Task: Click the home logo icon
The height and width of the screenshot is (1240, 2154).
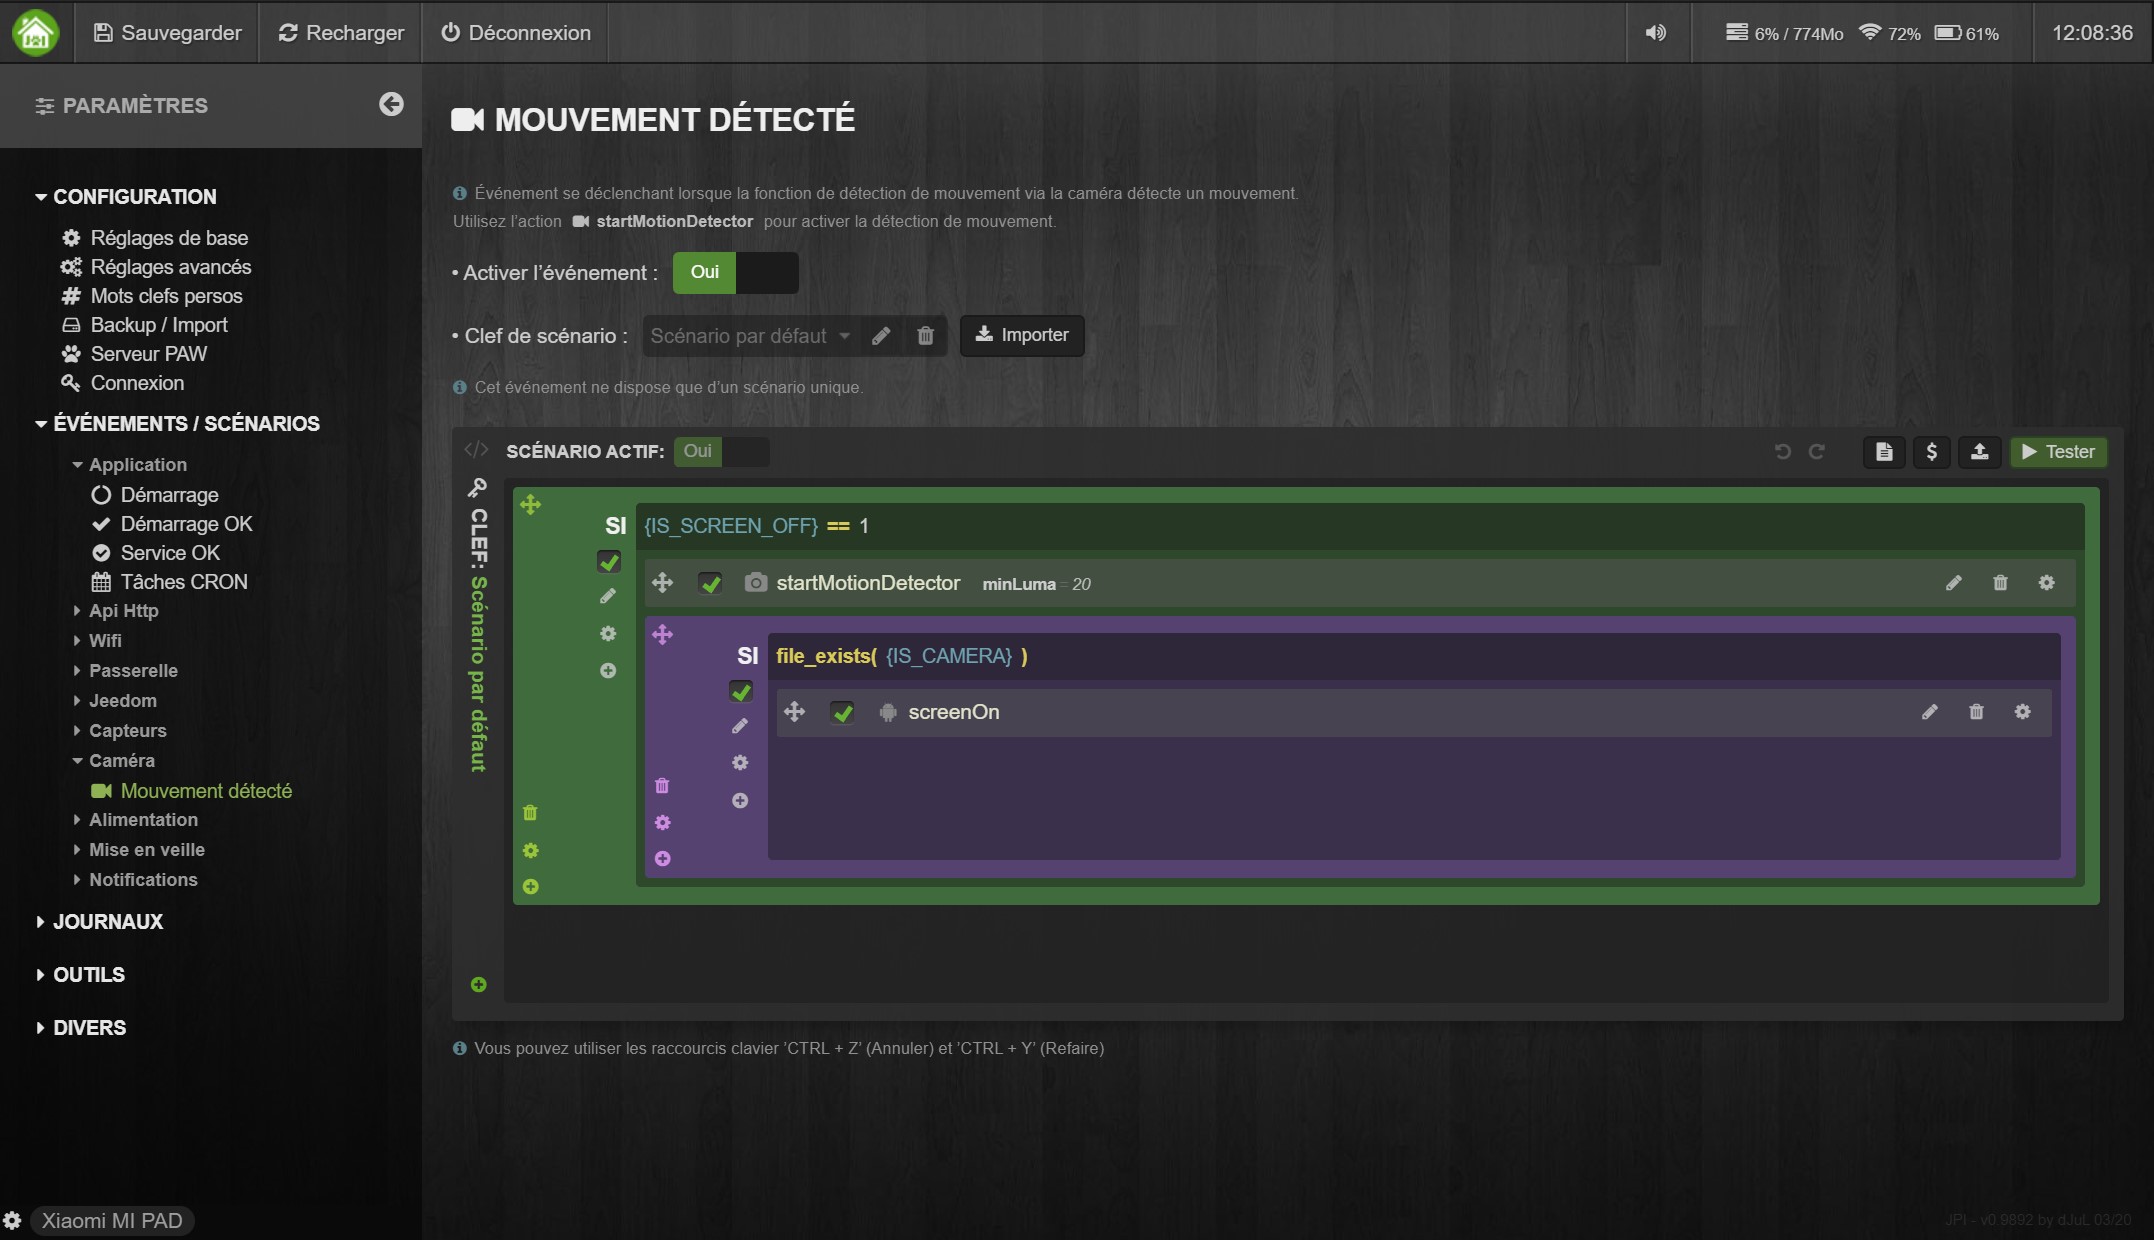Action: pos(36,32)
